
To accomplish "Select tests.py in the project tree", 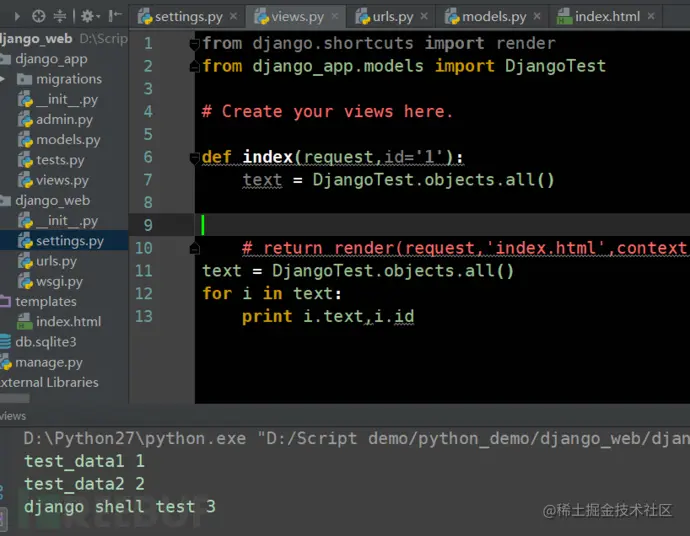I will tap(60, 160).
